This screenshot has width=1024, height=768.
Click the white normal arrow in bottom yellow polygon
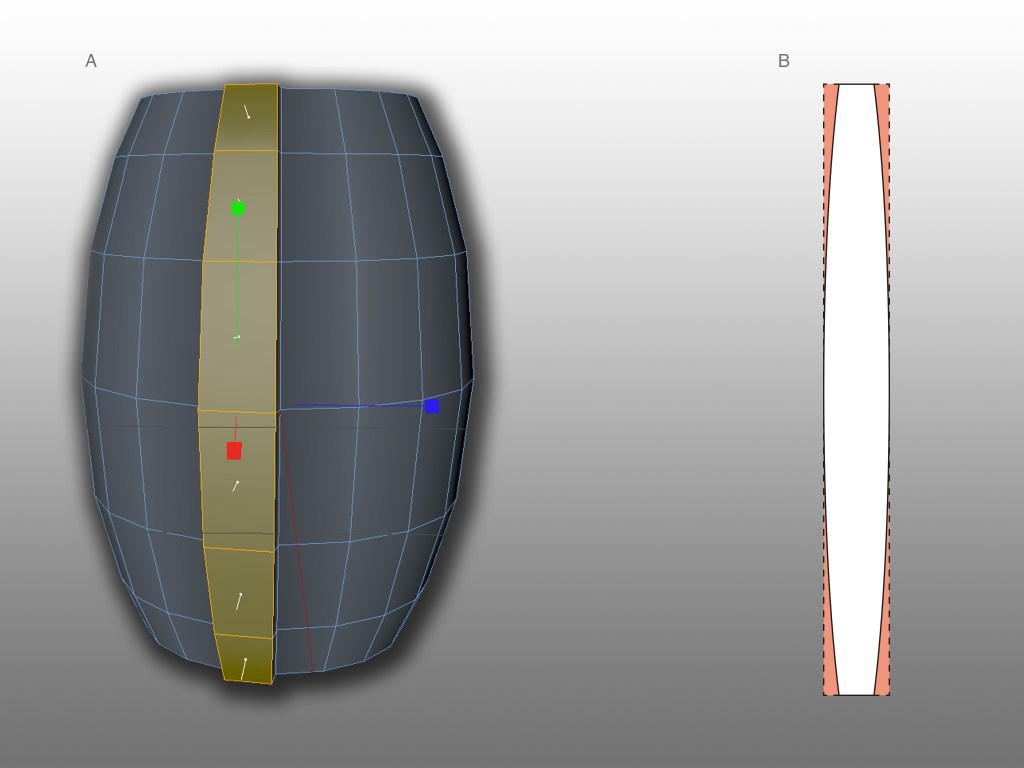[243, 668]
